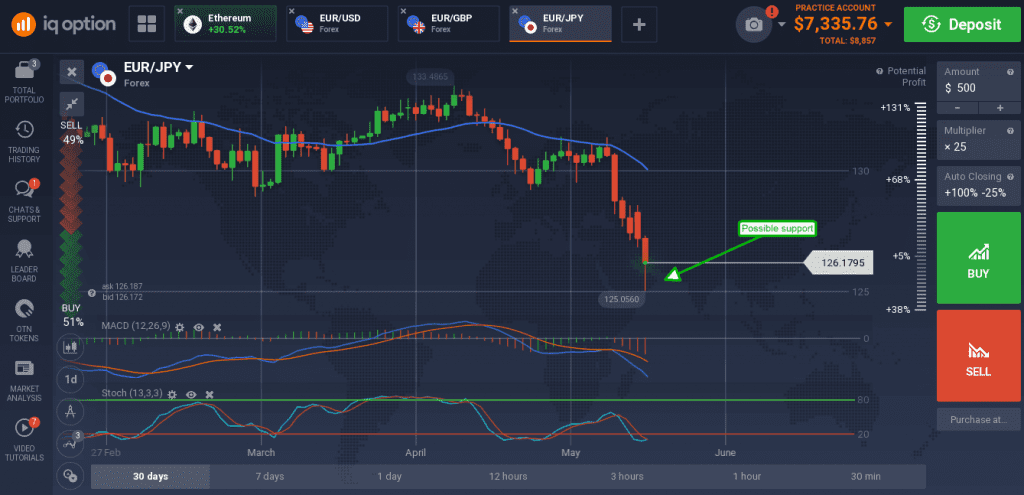
Task: Close the Ethereum tab
Action: coord(180,11)
